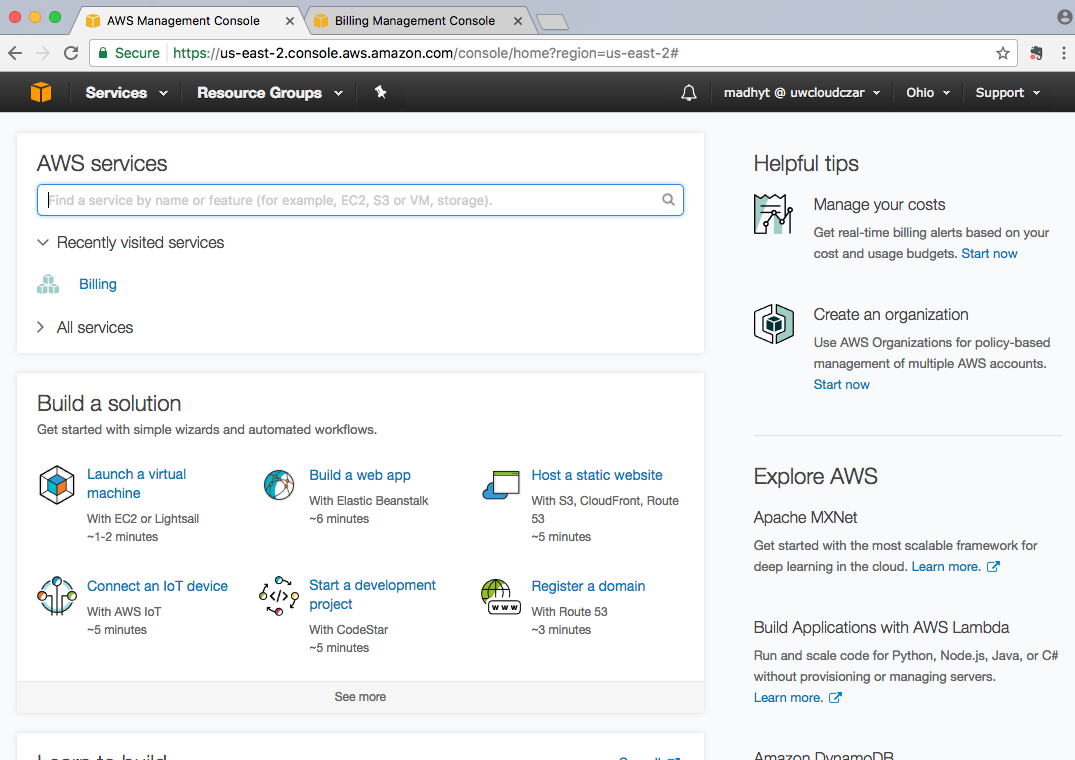Close the AWS Management Console tab
Viewport: 1075px width, 760px height.
[x=290, y=21]
